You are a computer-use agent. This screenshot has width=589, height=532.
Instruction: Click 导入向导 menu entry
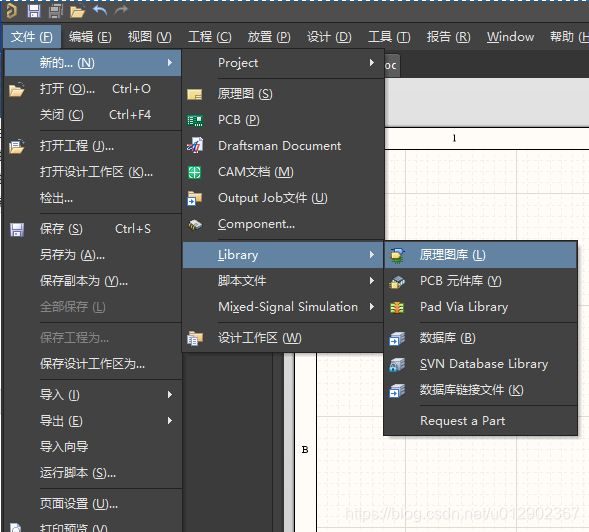[x=93, y=447]
